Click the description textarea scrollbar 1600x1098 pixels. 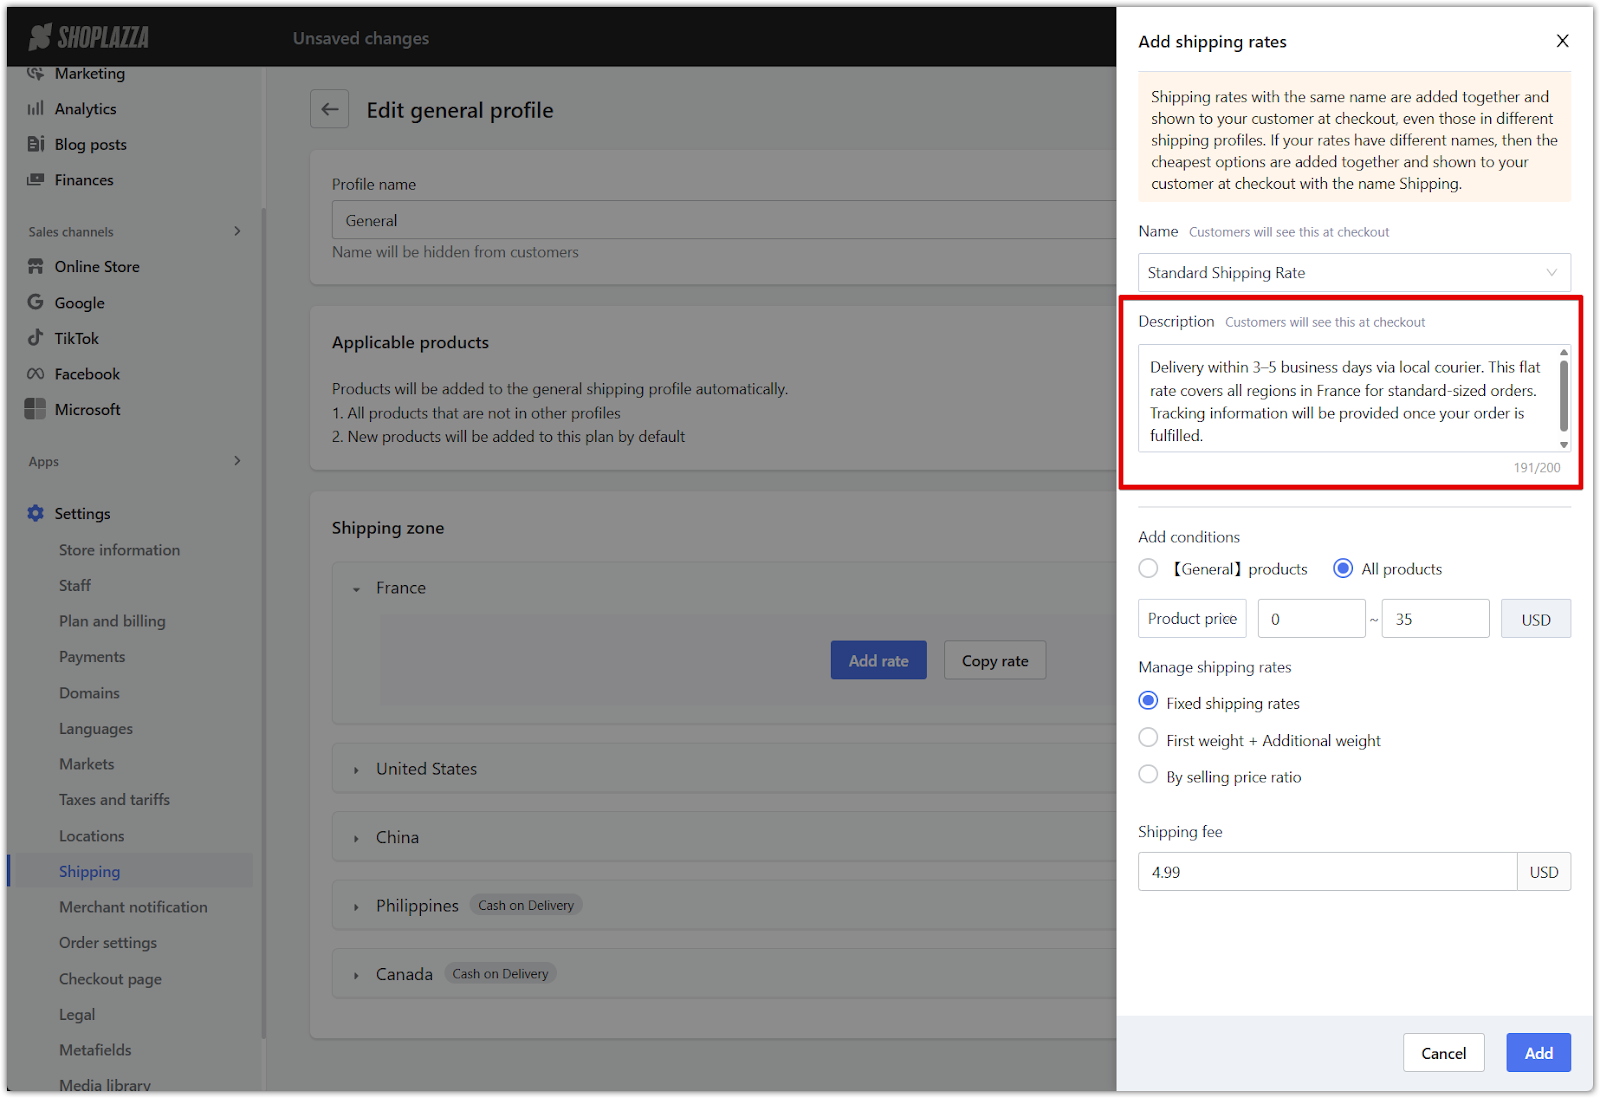(x=1564, y=398)
